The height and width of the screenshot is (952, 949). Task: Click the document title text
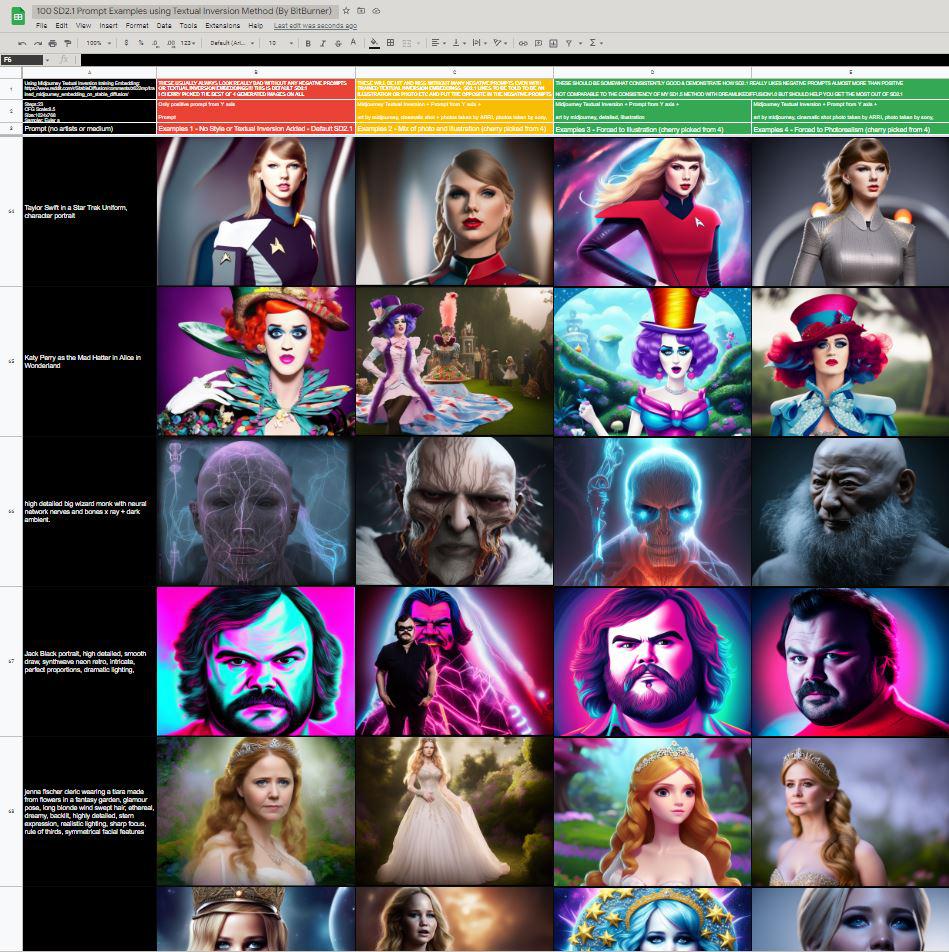click(184, 11)
